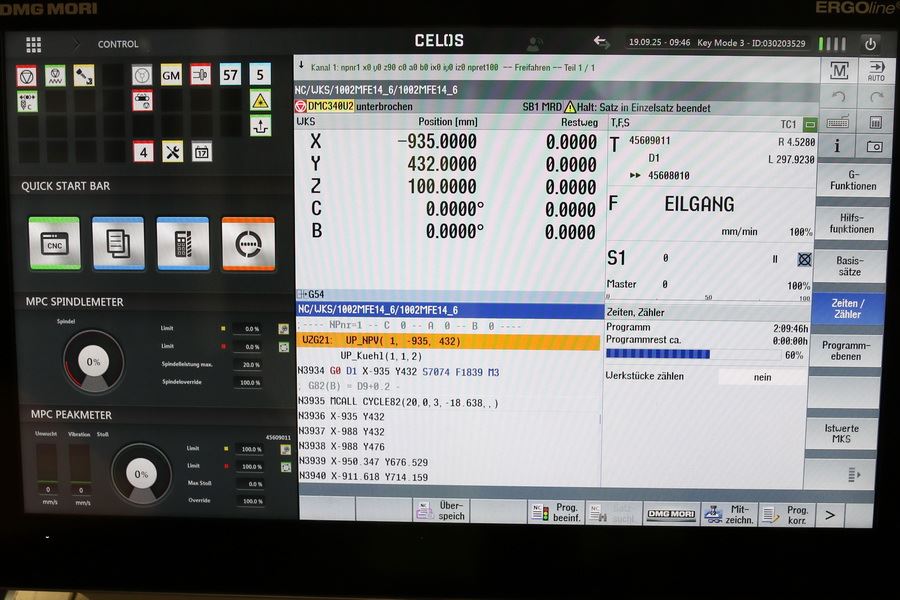Open Istwerte MKS softkey
This screenshot has width=900, height=600.
pos(841,433)
